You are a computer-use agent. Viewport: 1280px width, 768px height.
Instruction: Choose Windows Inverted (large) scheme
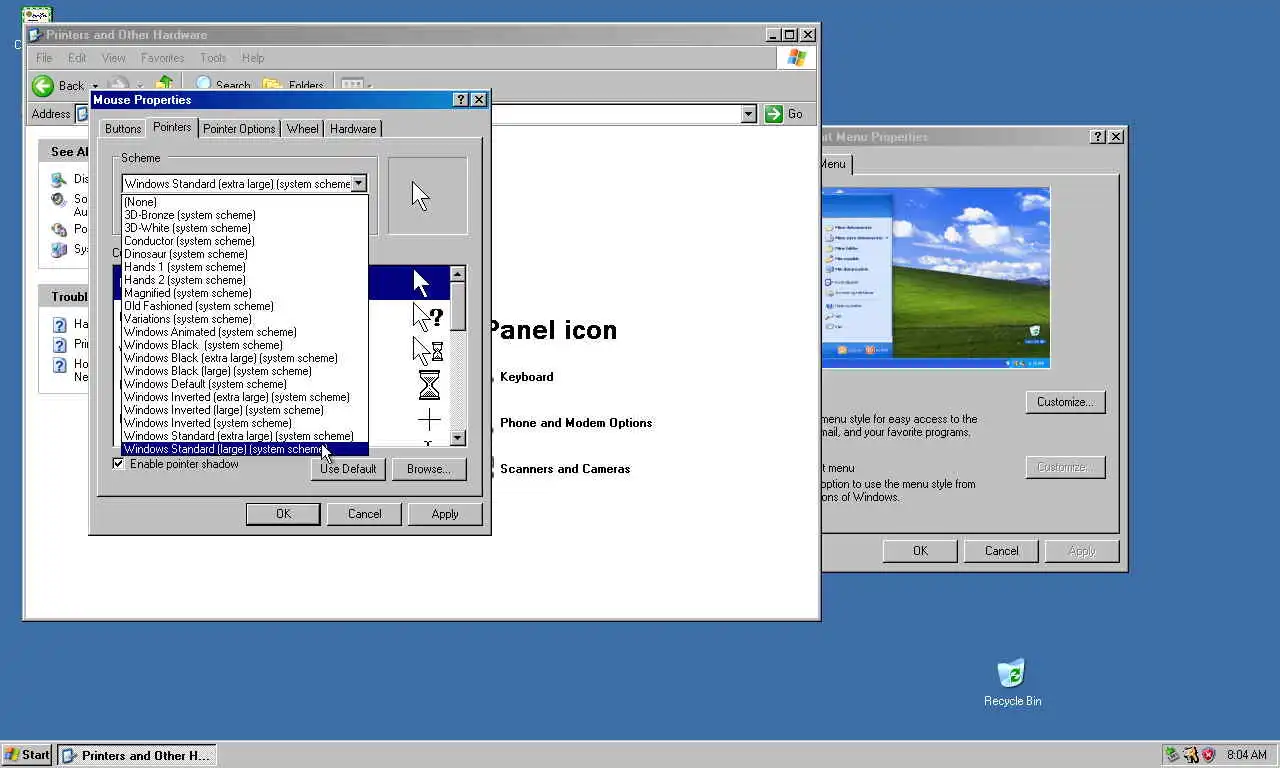pos(245,410)
